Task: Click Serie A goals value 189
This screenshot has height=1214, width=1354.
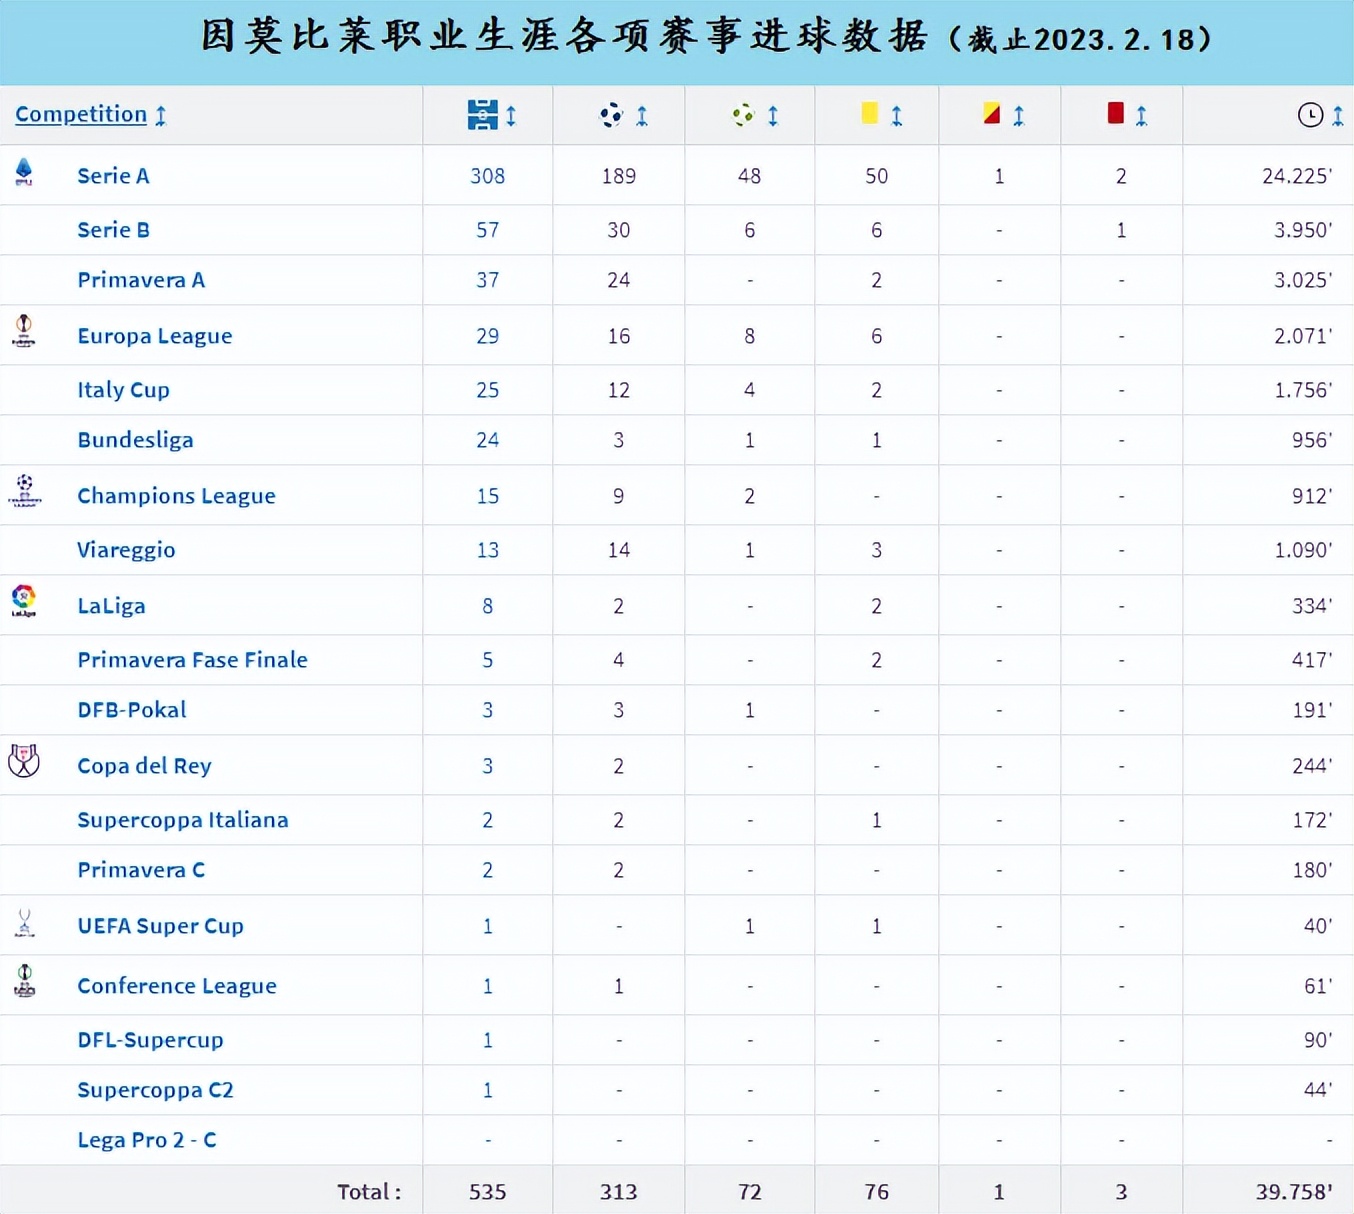Action: (x=619, y=176)
